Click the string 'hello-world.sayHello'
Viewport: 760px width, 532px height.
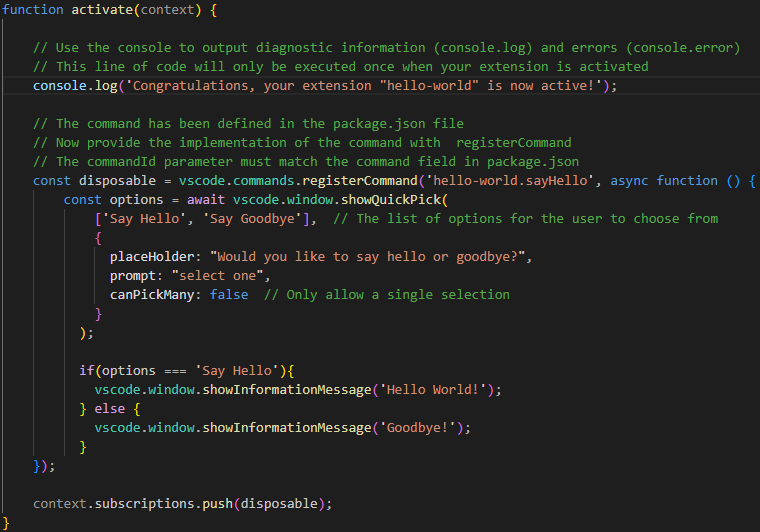click(x=510, y=181)
